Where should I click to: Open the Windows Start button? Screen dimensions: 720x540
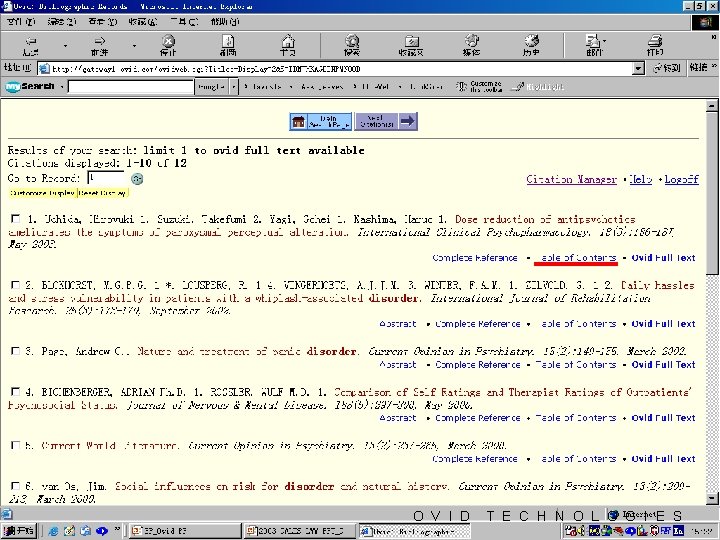pyautogui.click(x=18, y=531)
